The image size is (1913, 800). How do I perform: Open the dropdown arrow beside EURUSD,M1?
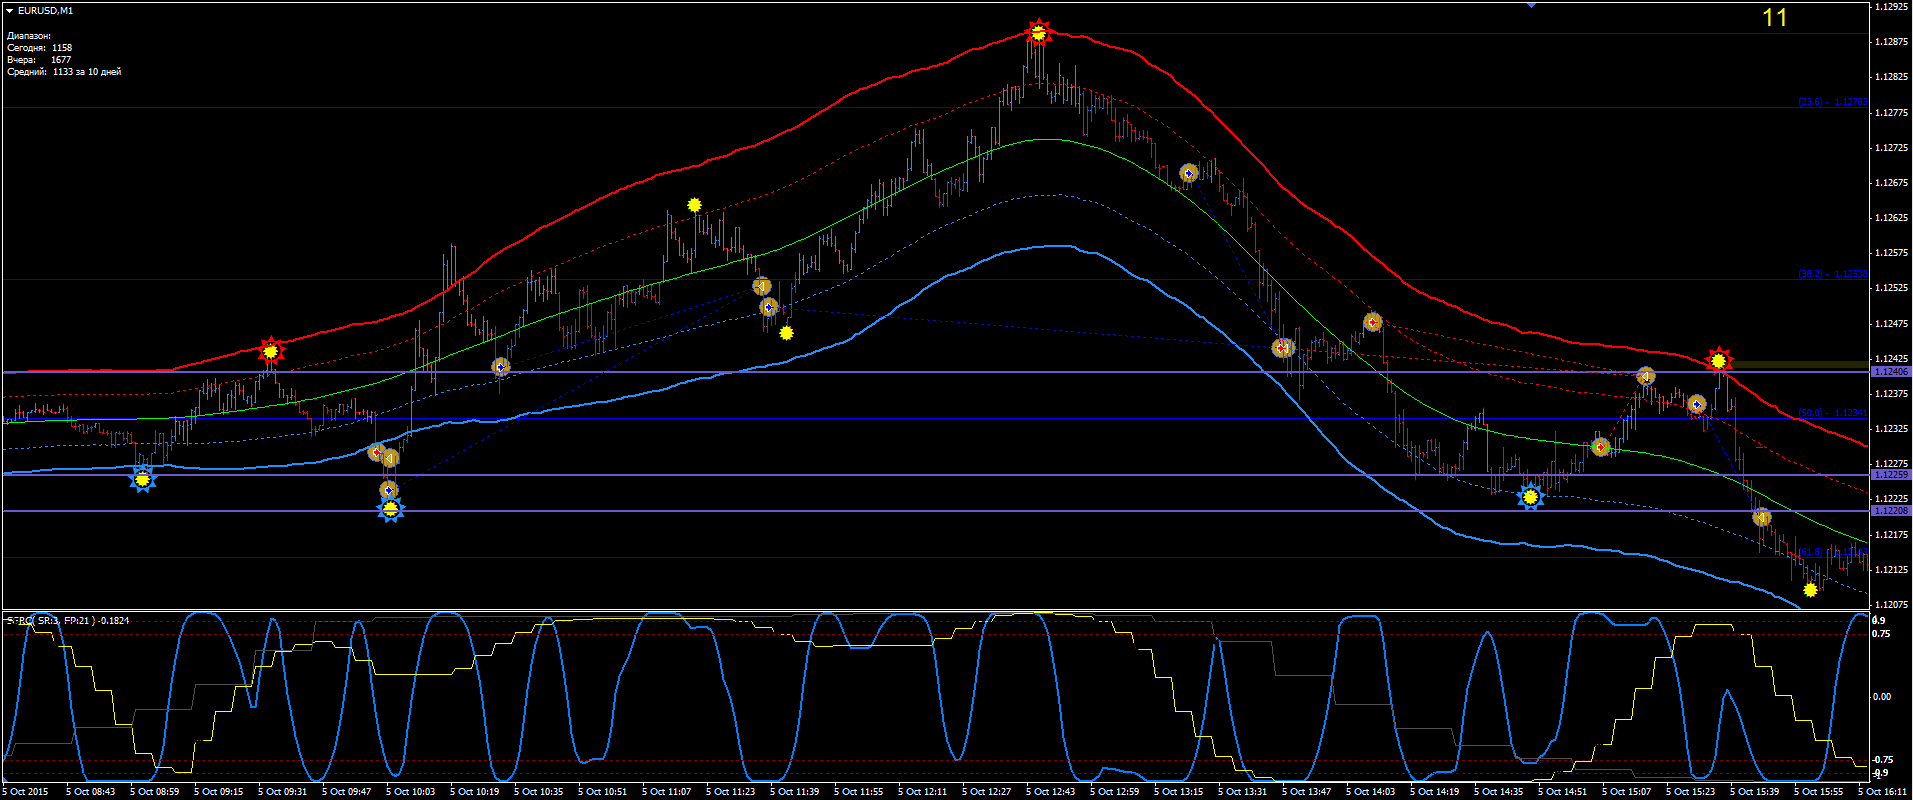(9, 10)
